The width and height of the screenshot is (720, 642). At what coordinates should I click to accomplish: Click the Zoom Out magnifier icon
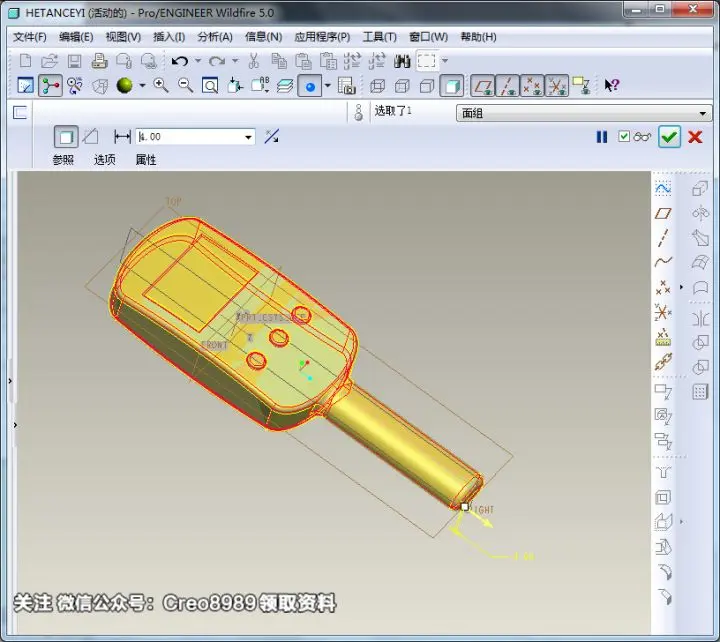point(186,85)
